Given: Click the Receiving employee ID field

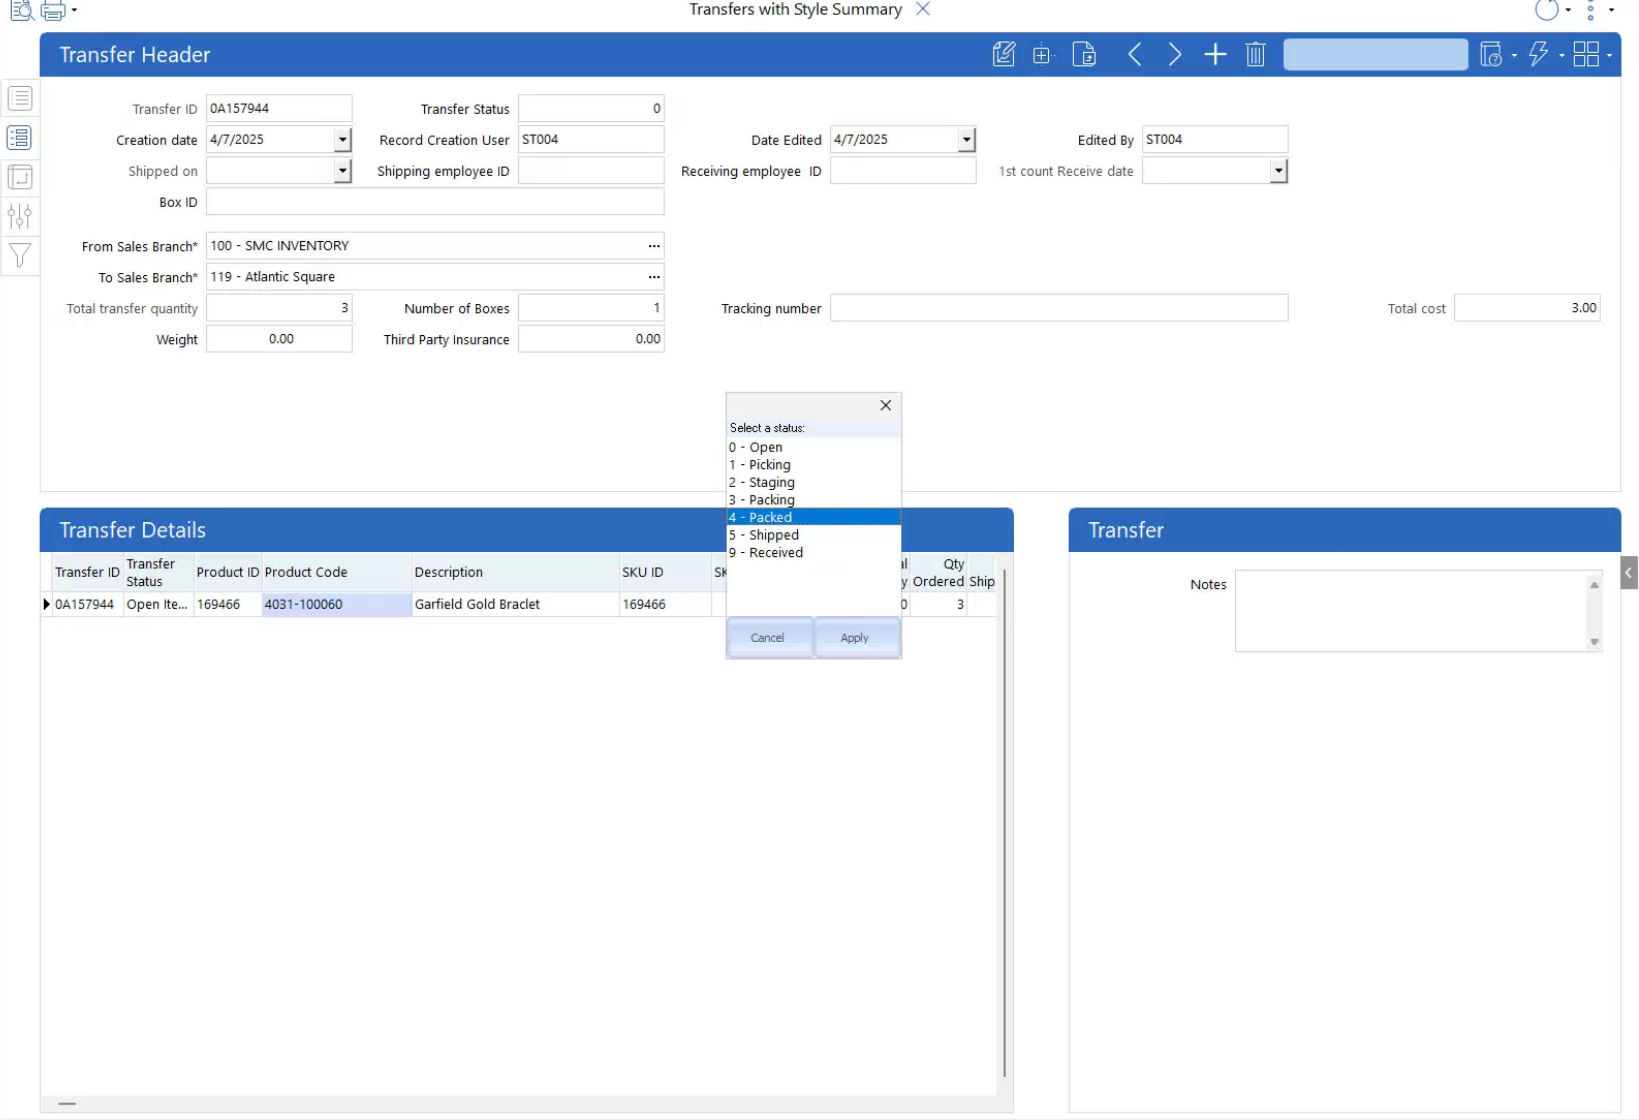Looking at the screenshot, I should (x=903, y=171).
